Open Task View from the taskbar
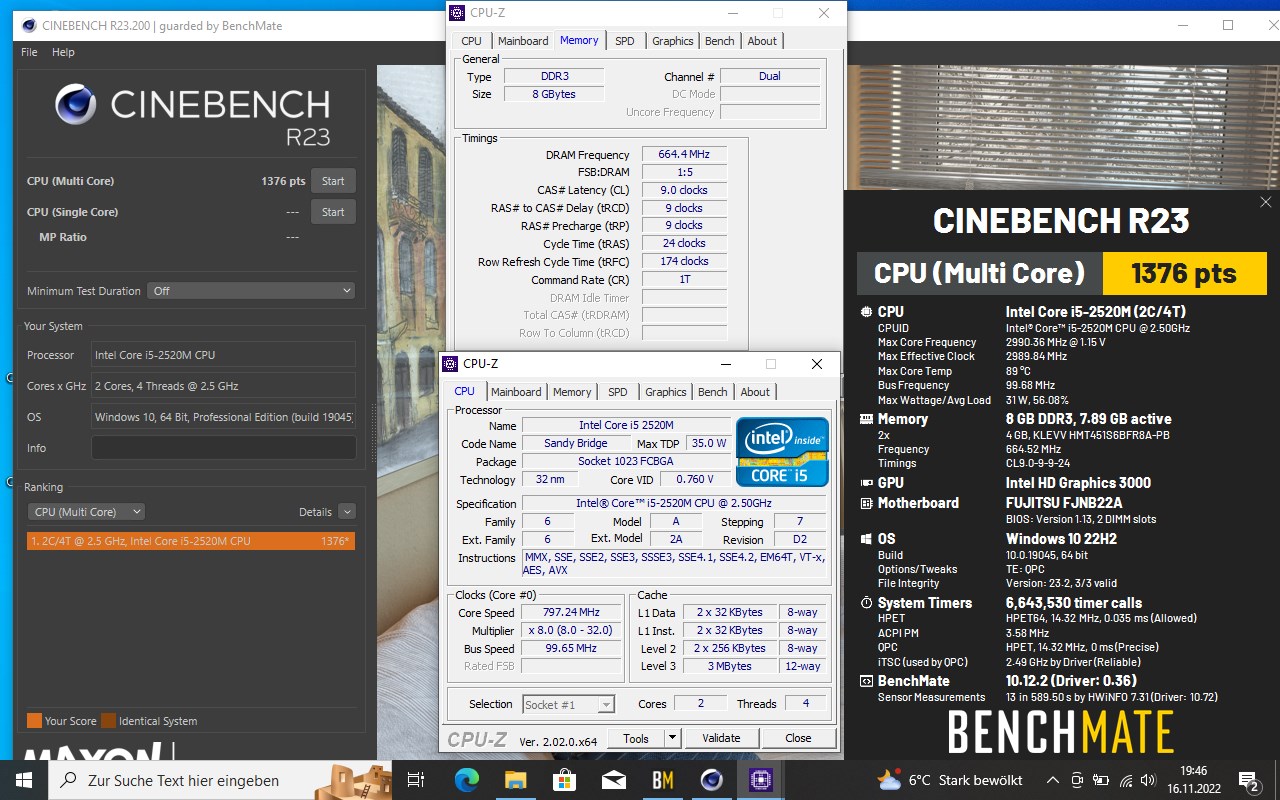Screen dimensions: 1280x800 [417, 780]
